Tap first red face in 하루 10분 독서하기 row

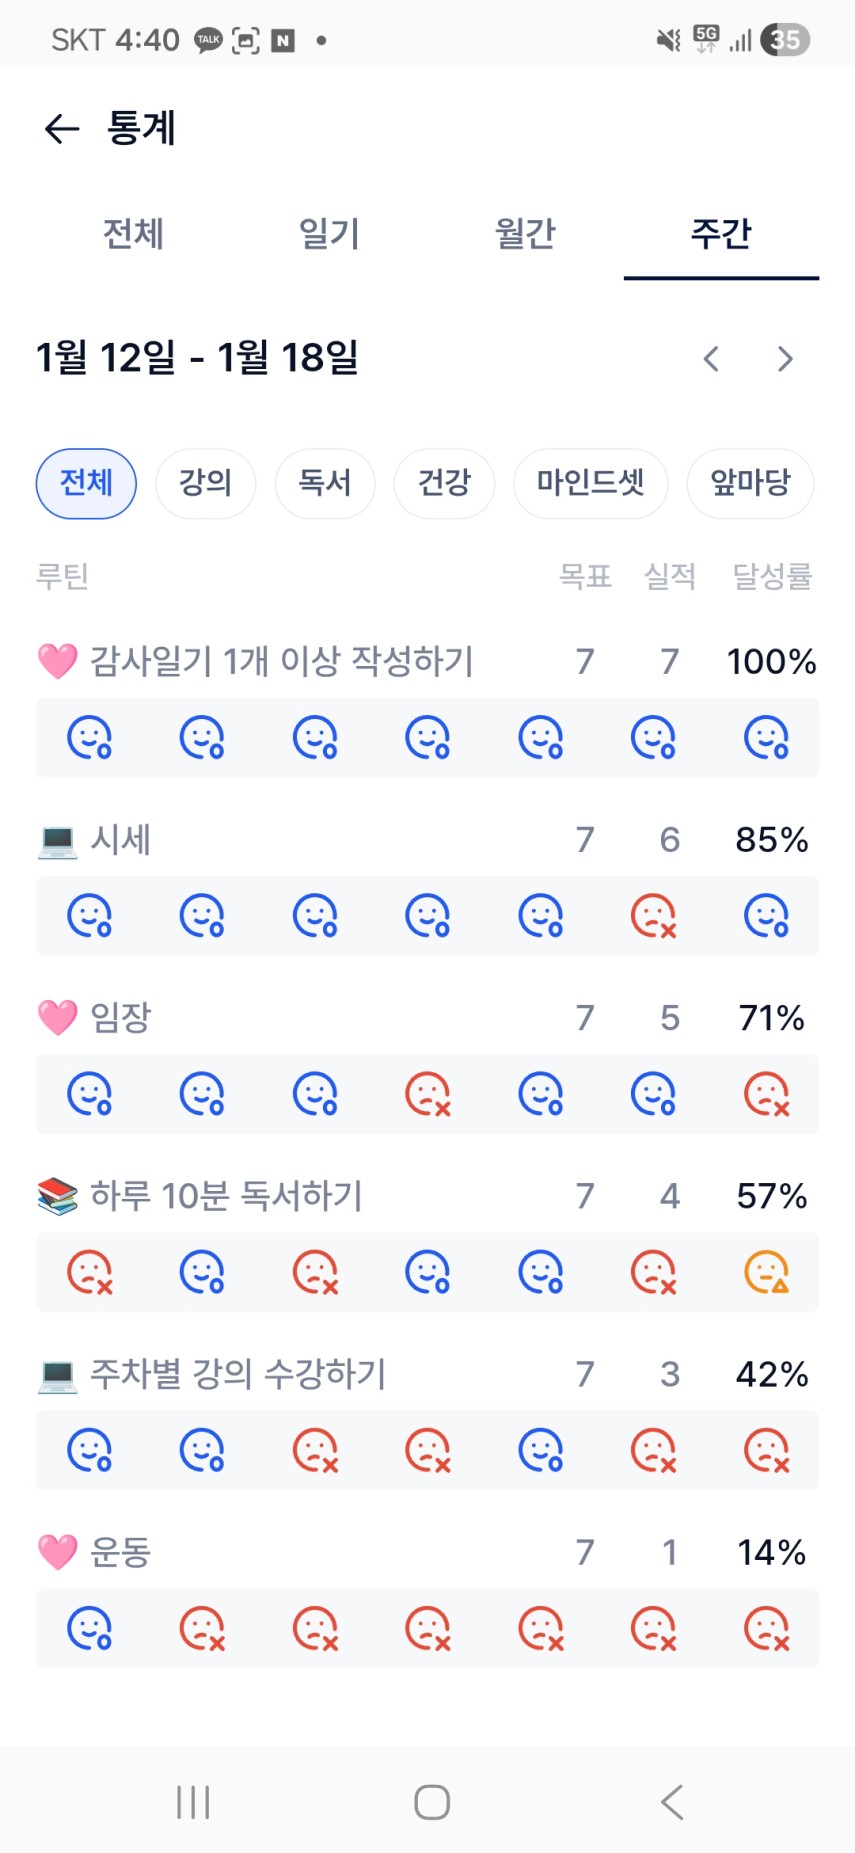point(89,1272)
